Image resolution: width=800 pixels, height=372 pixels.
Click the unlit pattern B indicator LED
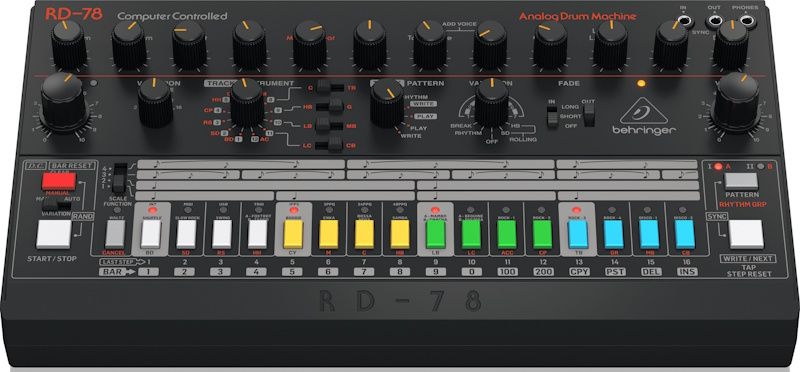coord(761,166)
